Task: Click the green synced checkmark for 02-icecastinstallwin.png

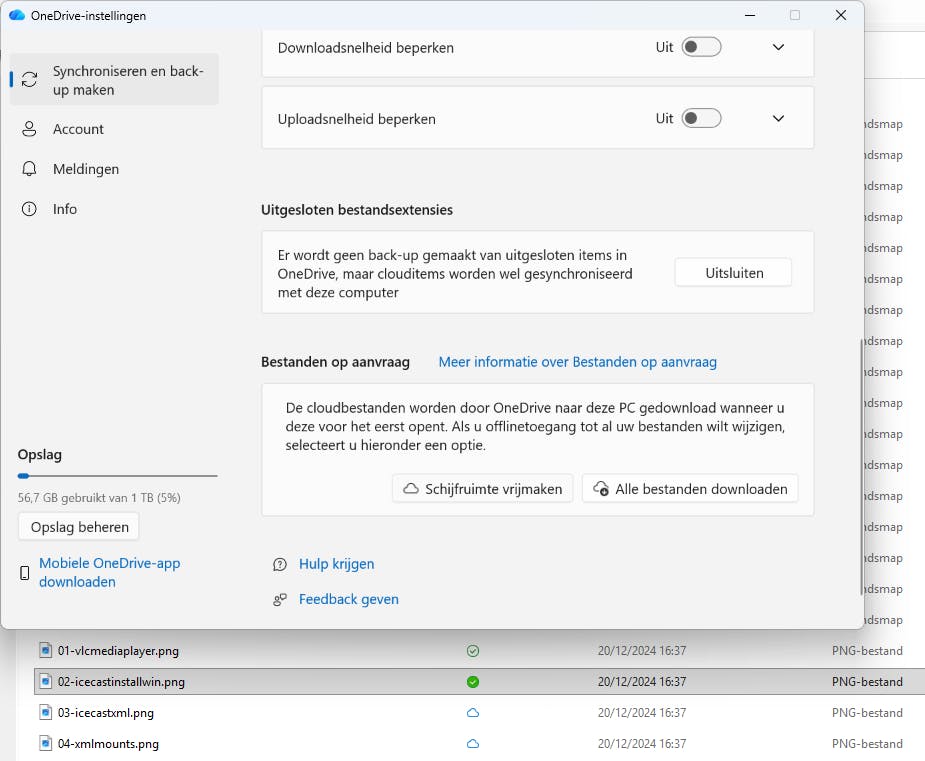Action: pos(473,682)
